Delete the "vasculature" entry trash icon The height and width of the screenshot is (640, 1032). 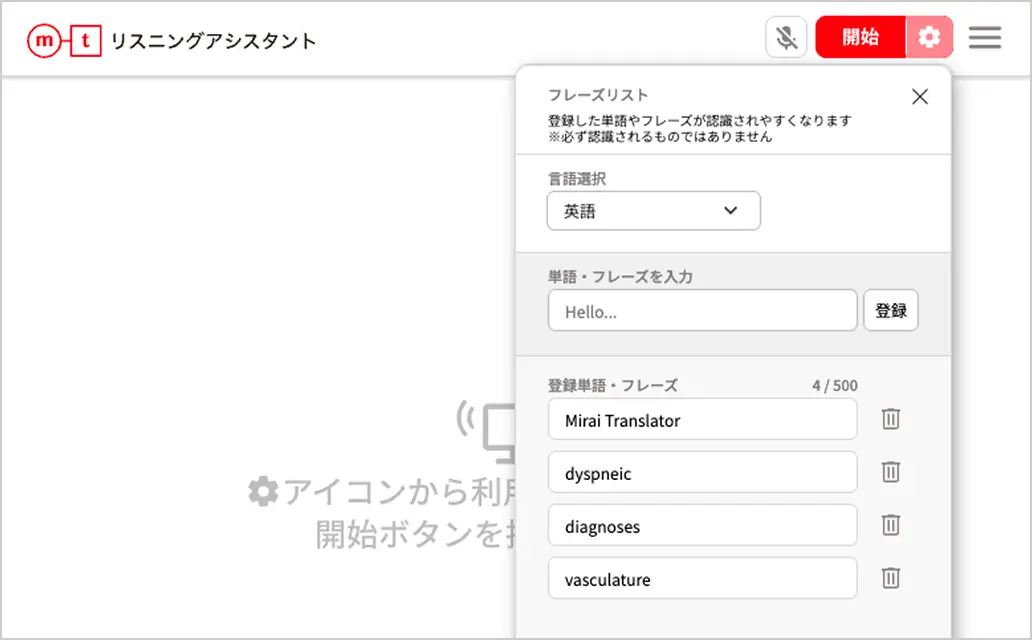click(890, 578)
